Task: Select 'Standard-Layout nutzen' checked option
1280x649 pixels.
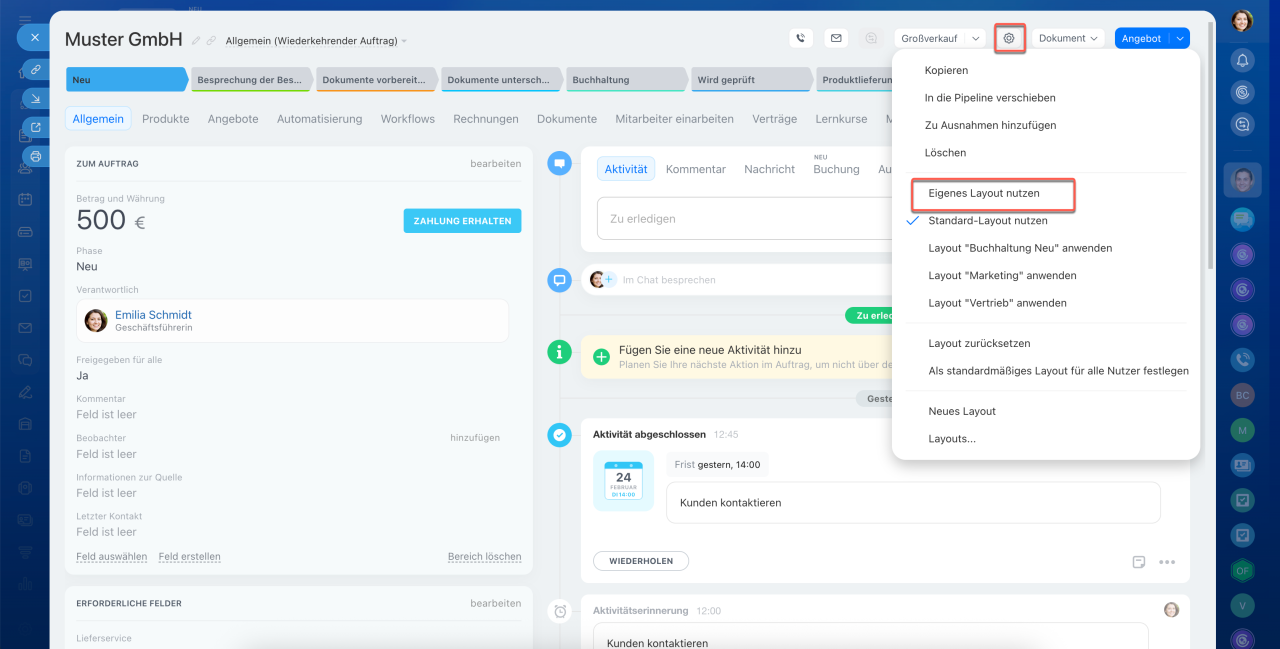Action: 987,220
